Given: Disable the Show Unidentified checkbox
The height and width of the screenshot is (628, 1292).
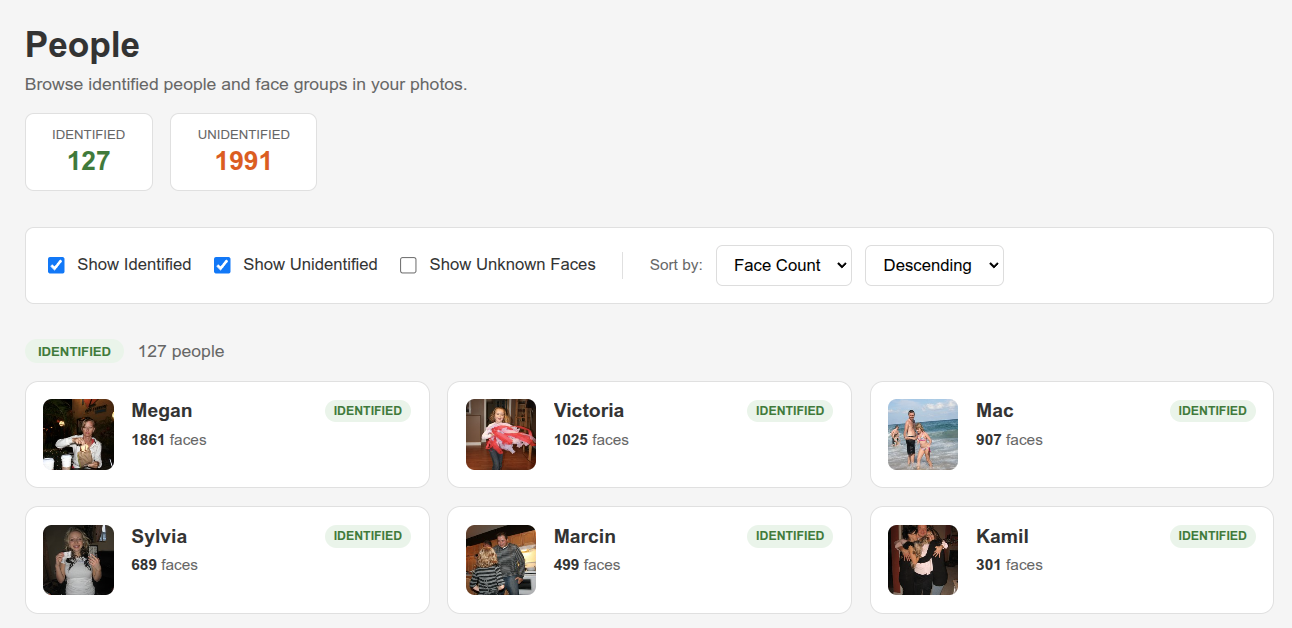Looking at the screenshot, I should tap(223, 265).
